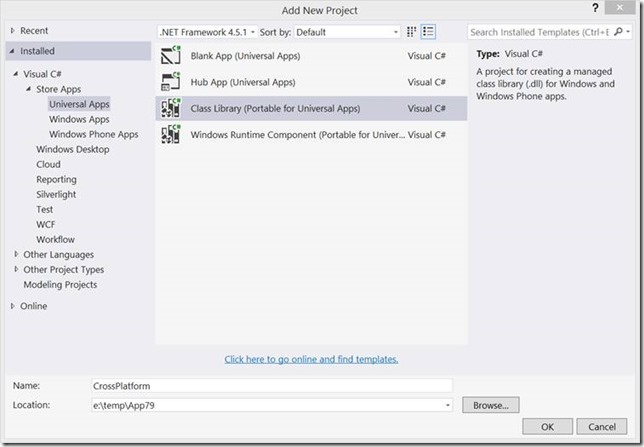The width and height of the screenshot is (644, 447).
Task: Click the Name field containing CrossPlatform
Action: click(x=272, y=386)
